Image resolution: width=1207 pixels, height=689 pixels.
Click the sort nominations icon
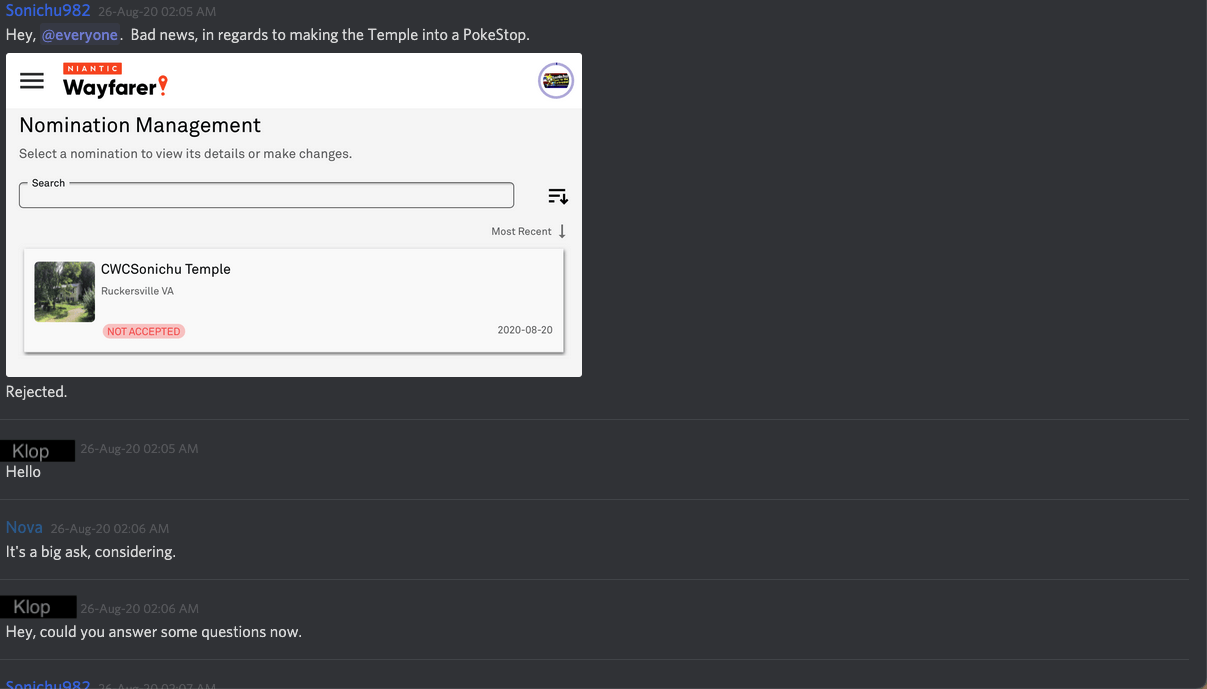tap(557, 196)
